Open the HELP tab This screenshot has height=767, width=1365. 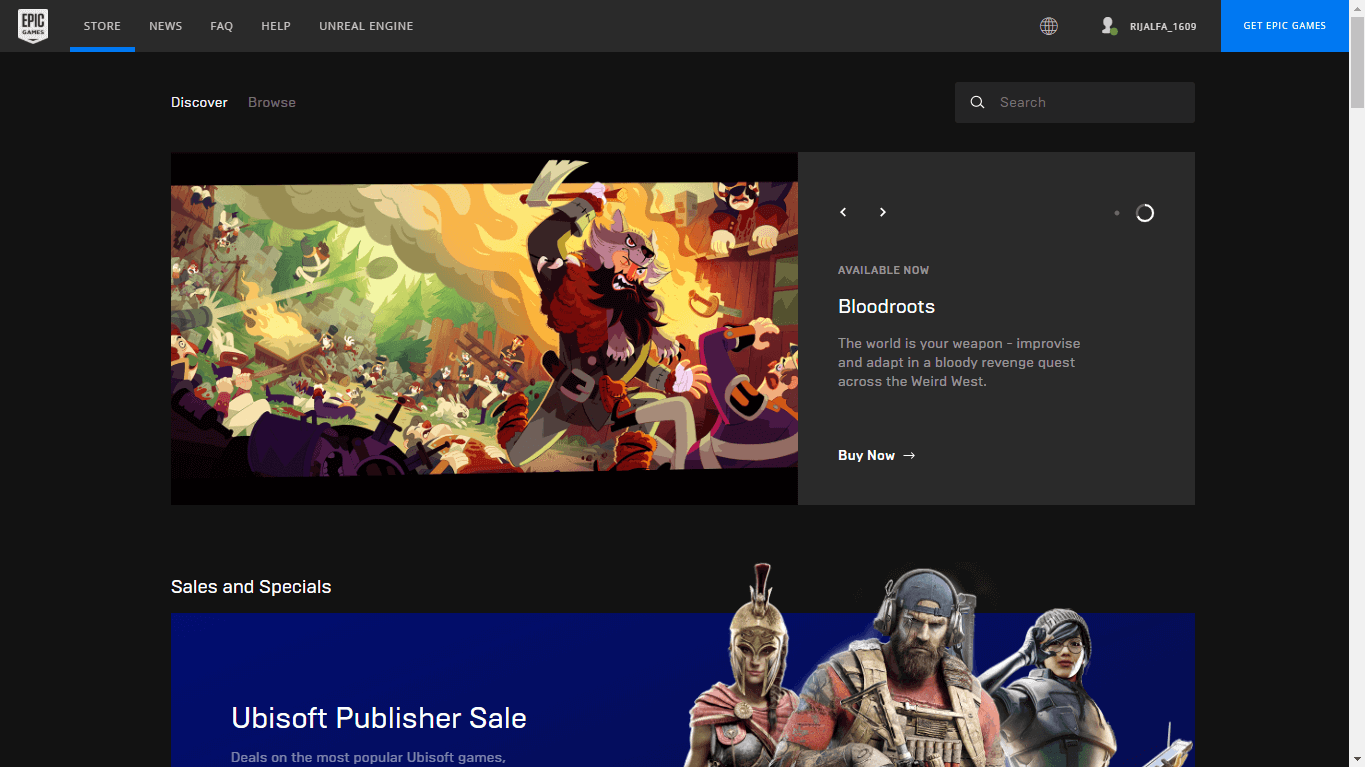[x=276, y=26]
